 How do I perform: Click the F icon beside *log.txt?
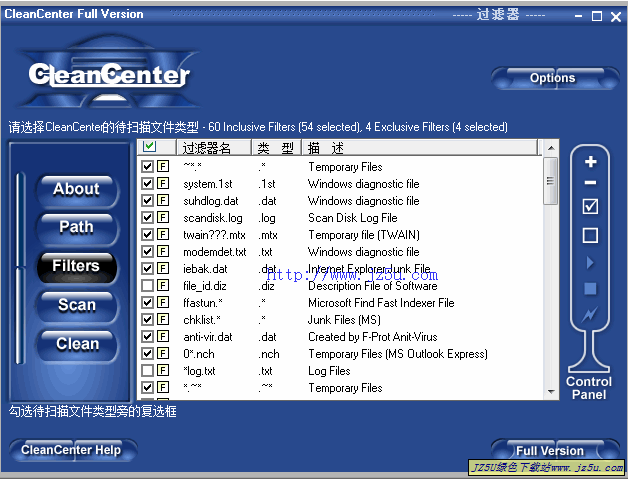click(163, 370)
